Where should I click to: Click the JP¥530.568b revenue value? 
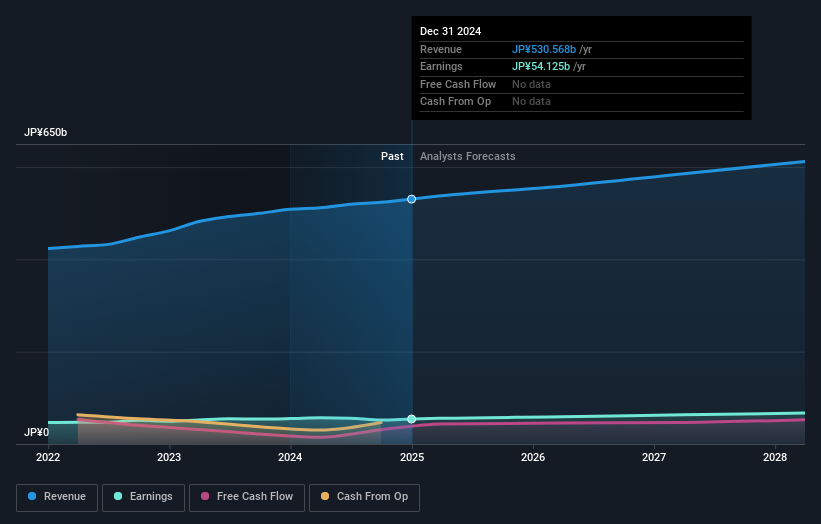544,49
